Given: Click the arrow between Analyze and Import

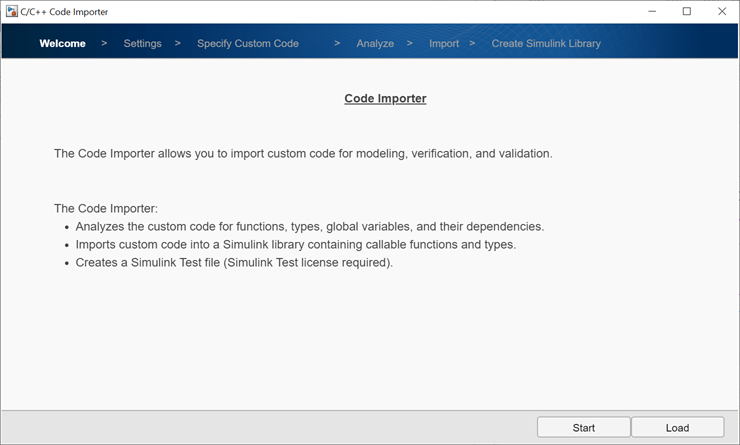Looking at the screenshot, I should point(410,44).
